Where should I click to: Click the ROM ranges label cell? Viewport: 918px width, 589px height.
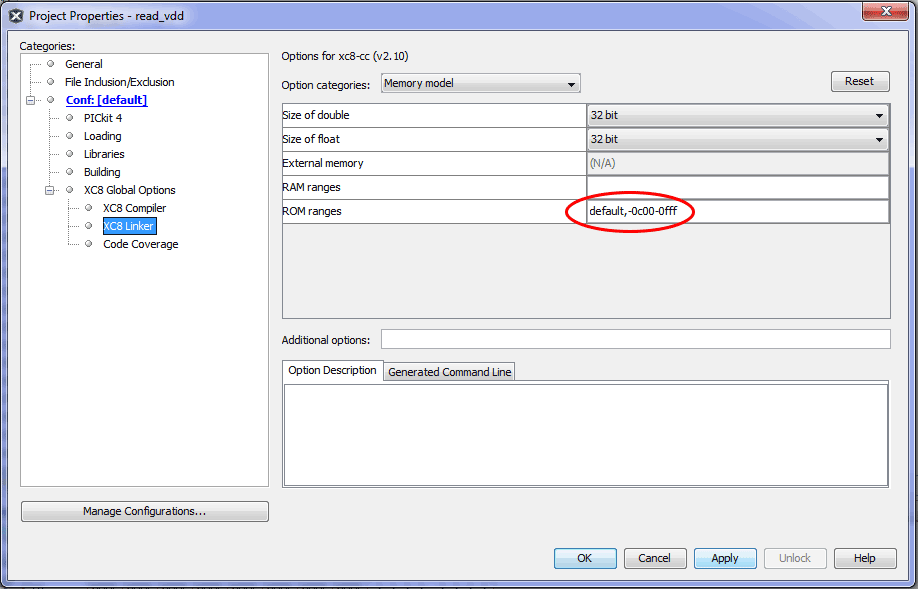[x=434, y=211]
